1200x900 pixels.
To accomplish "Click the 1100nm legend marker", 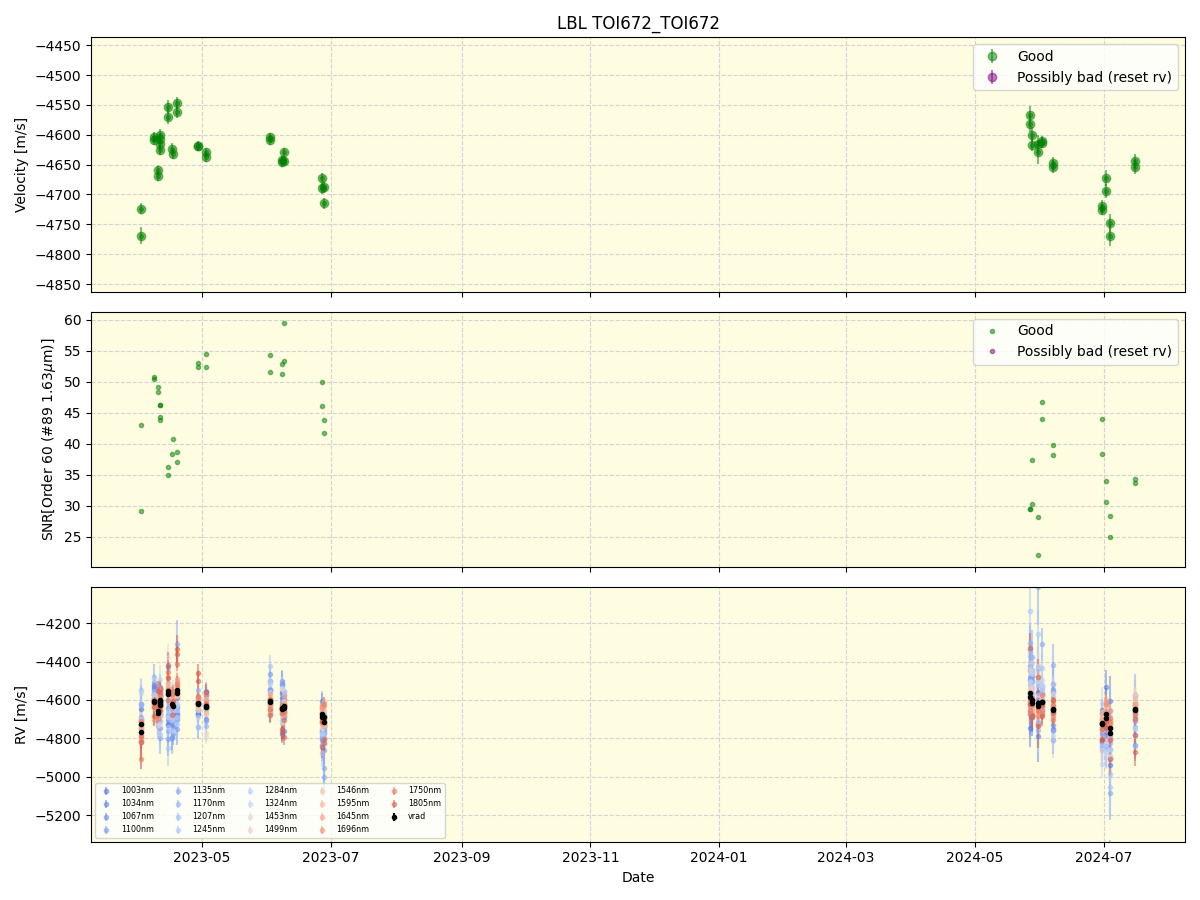I will click(106, 830).
